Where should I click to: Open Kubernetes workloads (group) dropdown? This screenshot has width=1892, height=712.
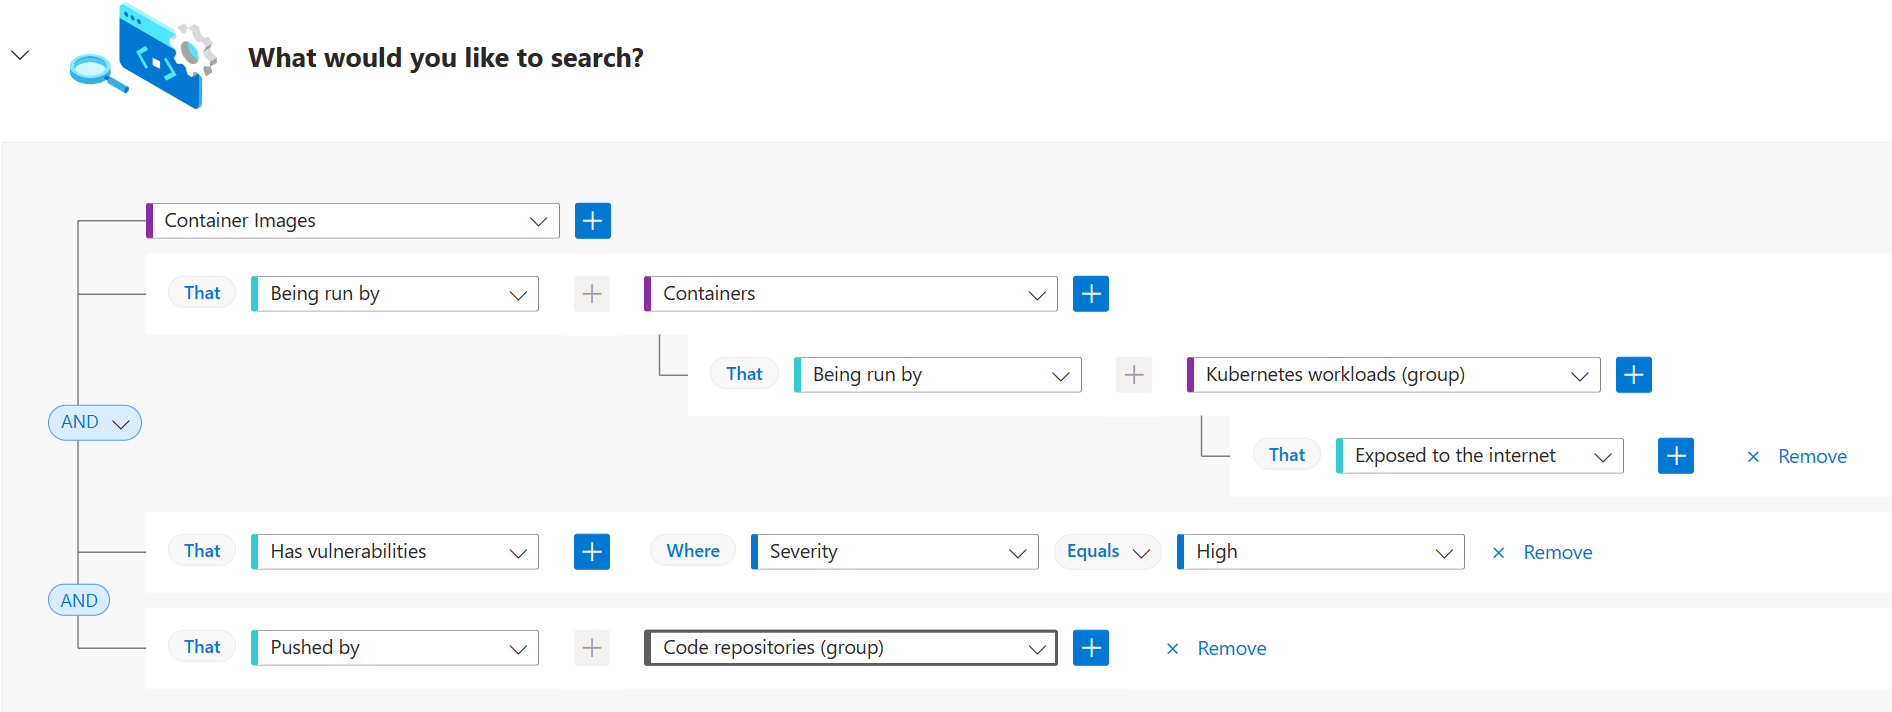(1395, 375)
